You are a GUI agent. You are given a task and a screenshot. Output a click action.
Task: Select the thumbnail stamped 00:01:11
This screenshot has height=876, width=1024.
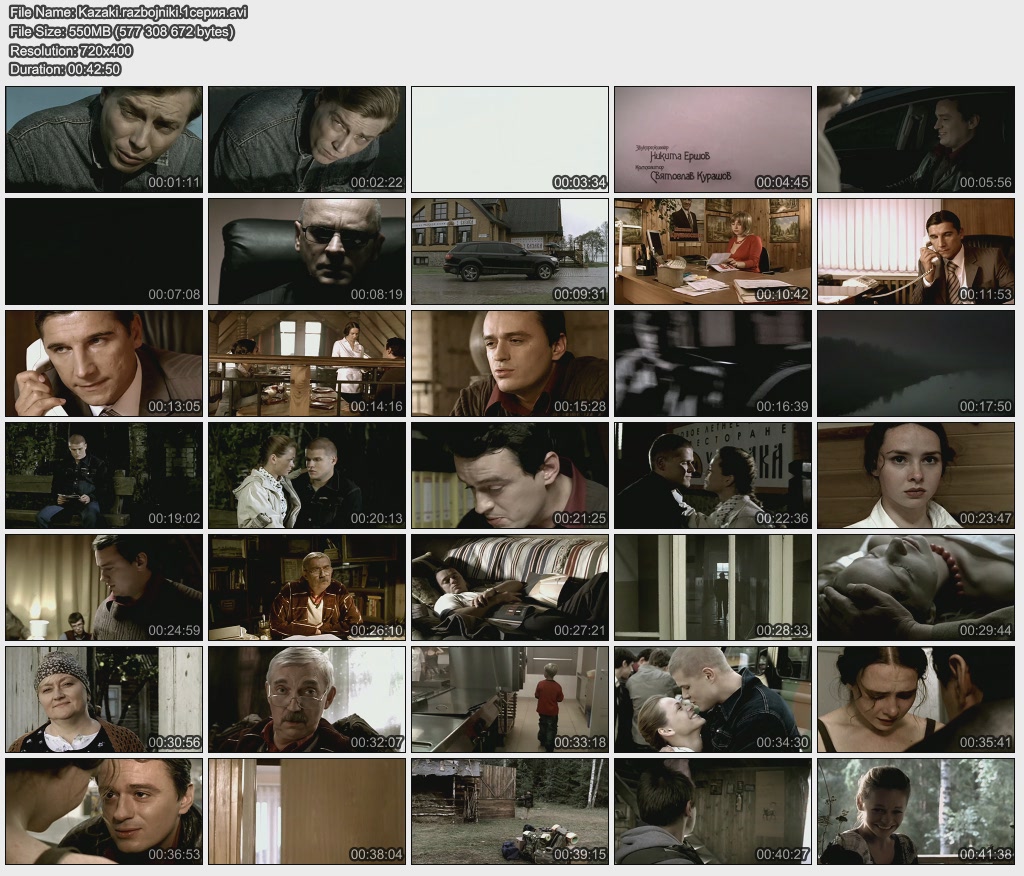(x=104, y=139)
